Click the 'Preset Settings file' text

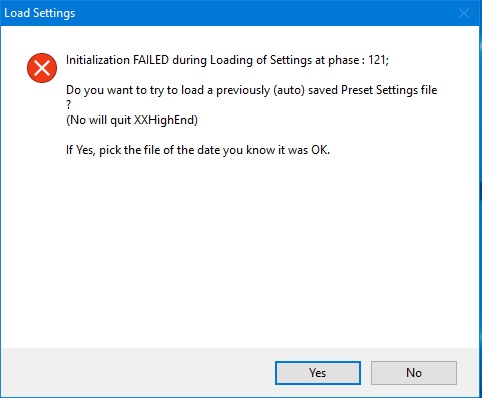[389, 90]
